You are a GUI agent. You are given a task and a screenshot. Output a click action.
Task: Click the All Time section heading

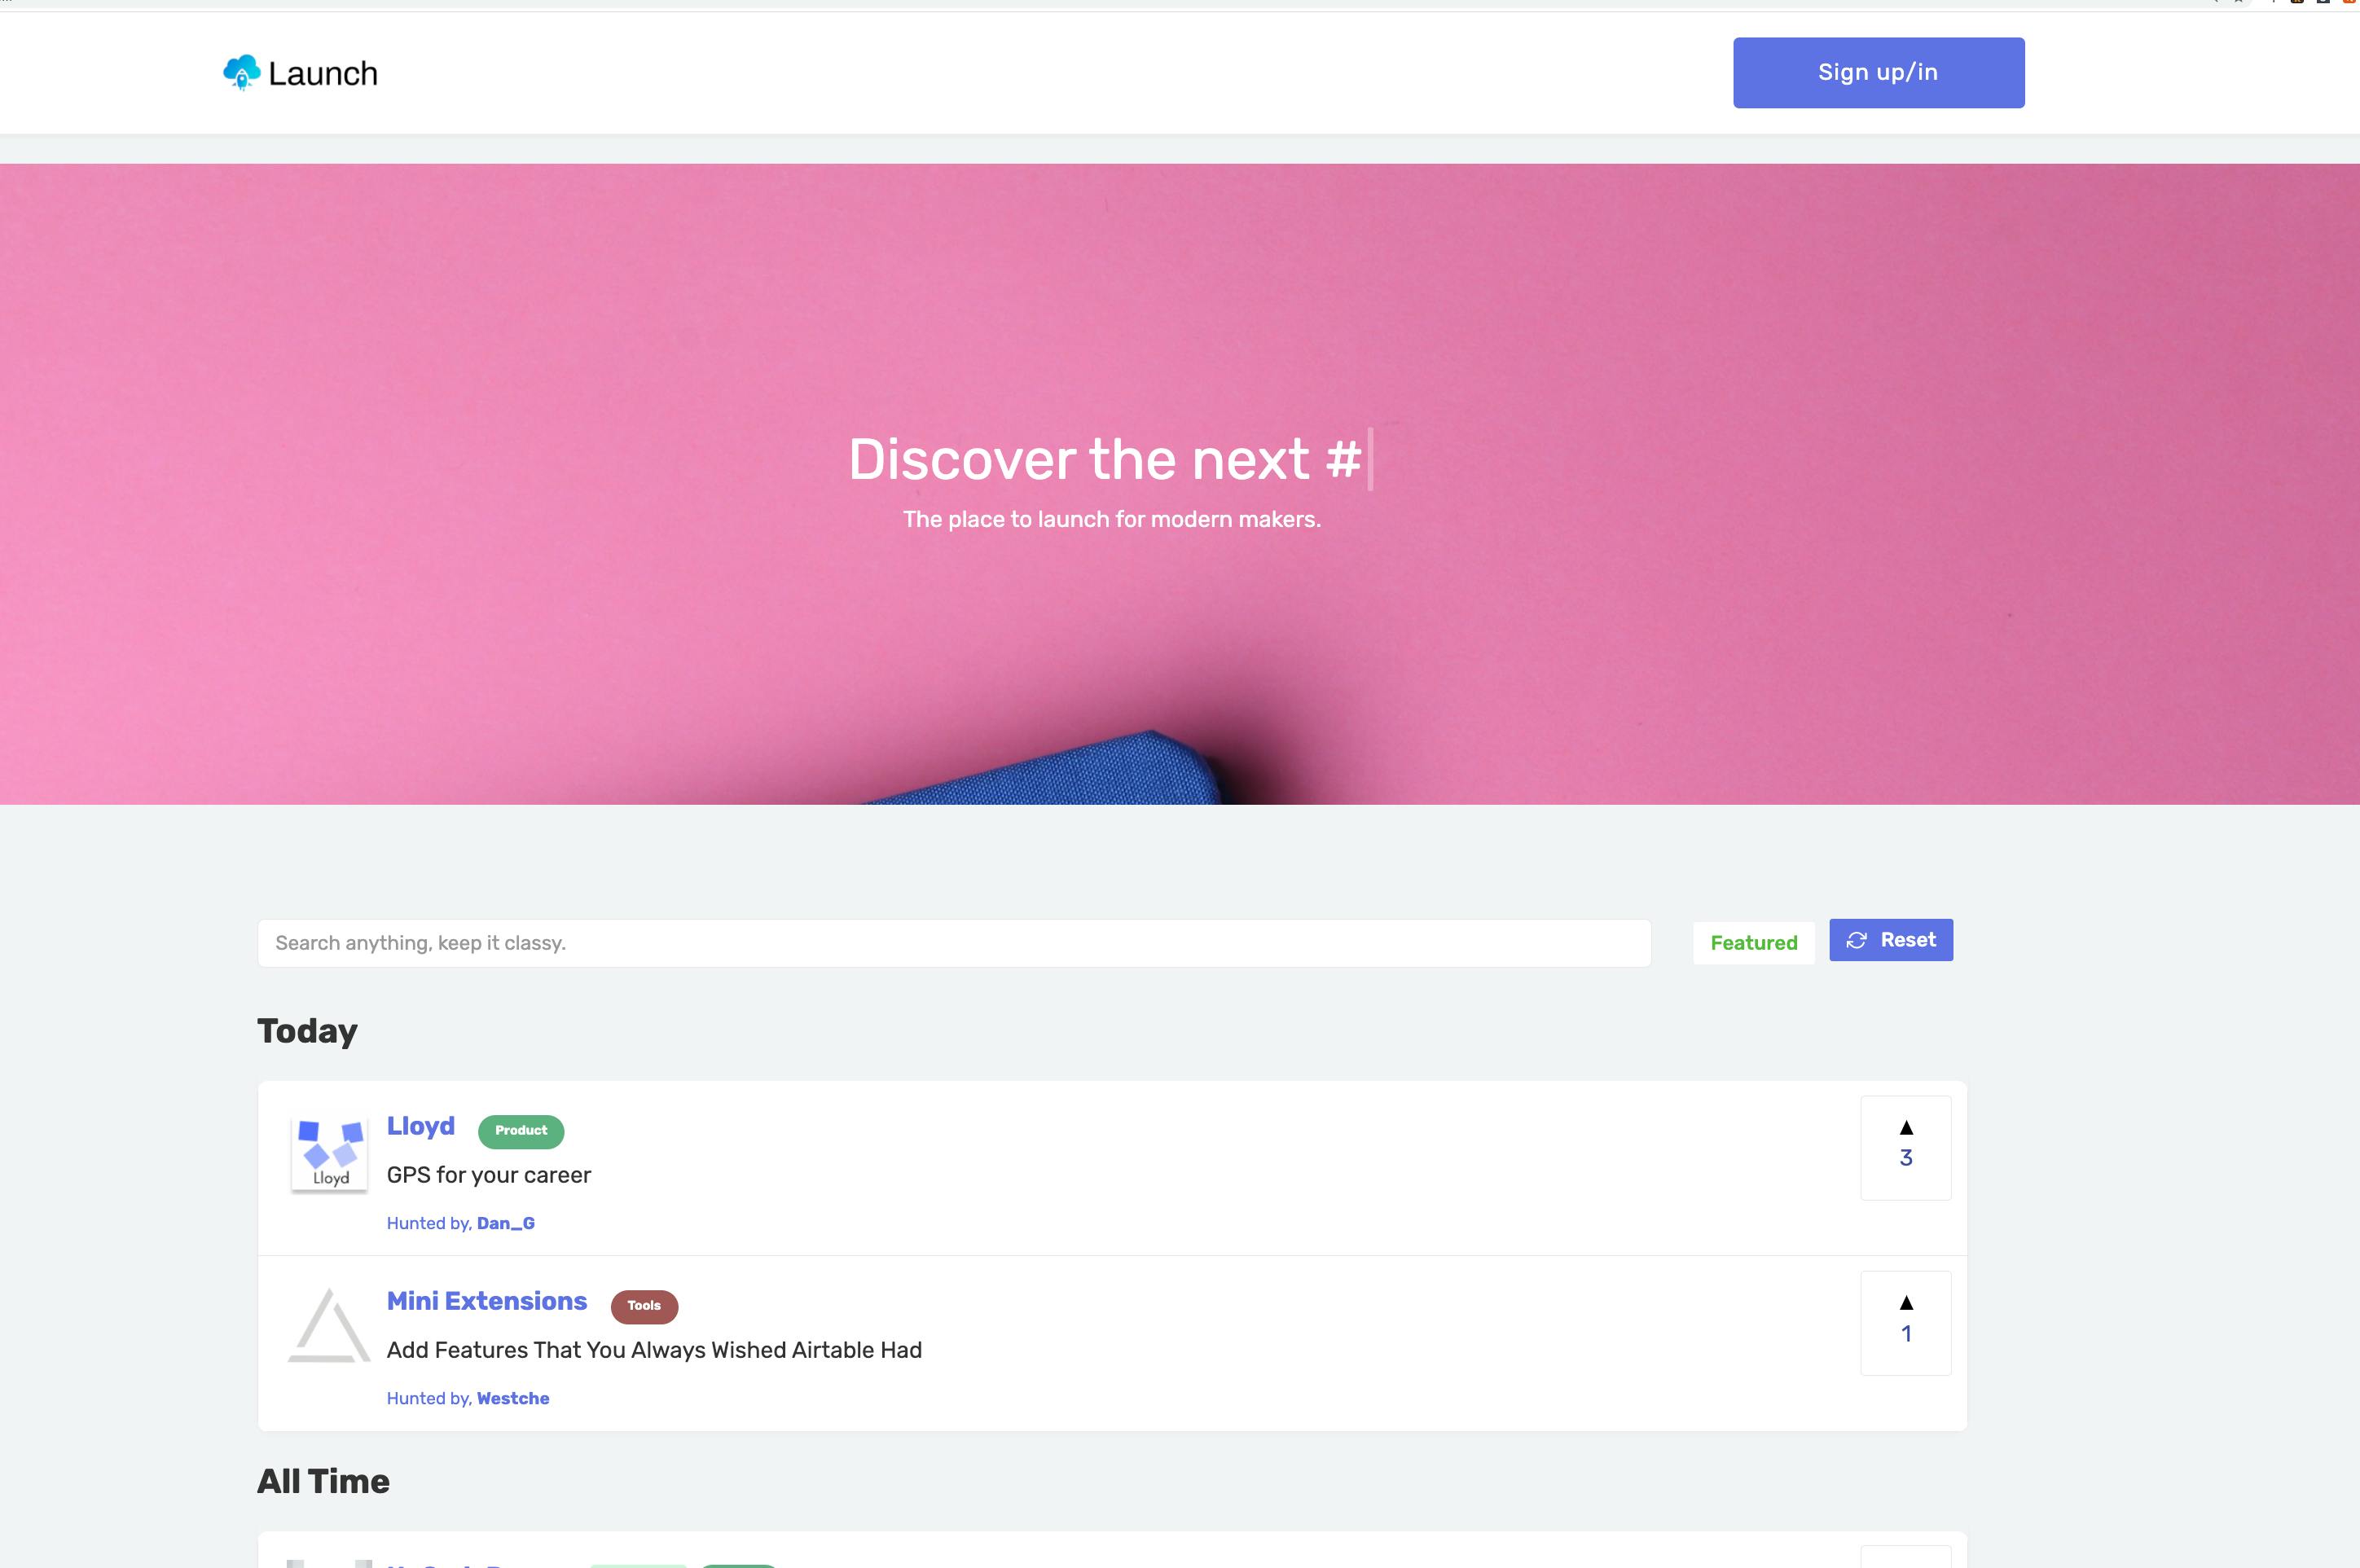tap(323, 1481)
